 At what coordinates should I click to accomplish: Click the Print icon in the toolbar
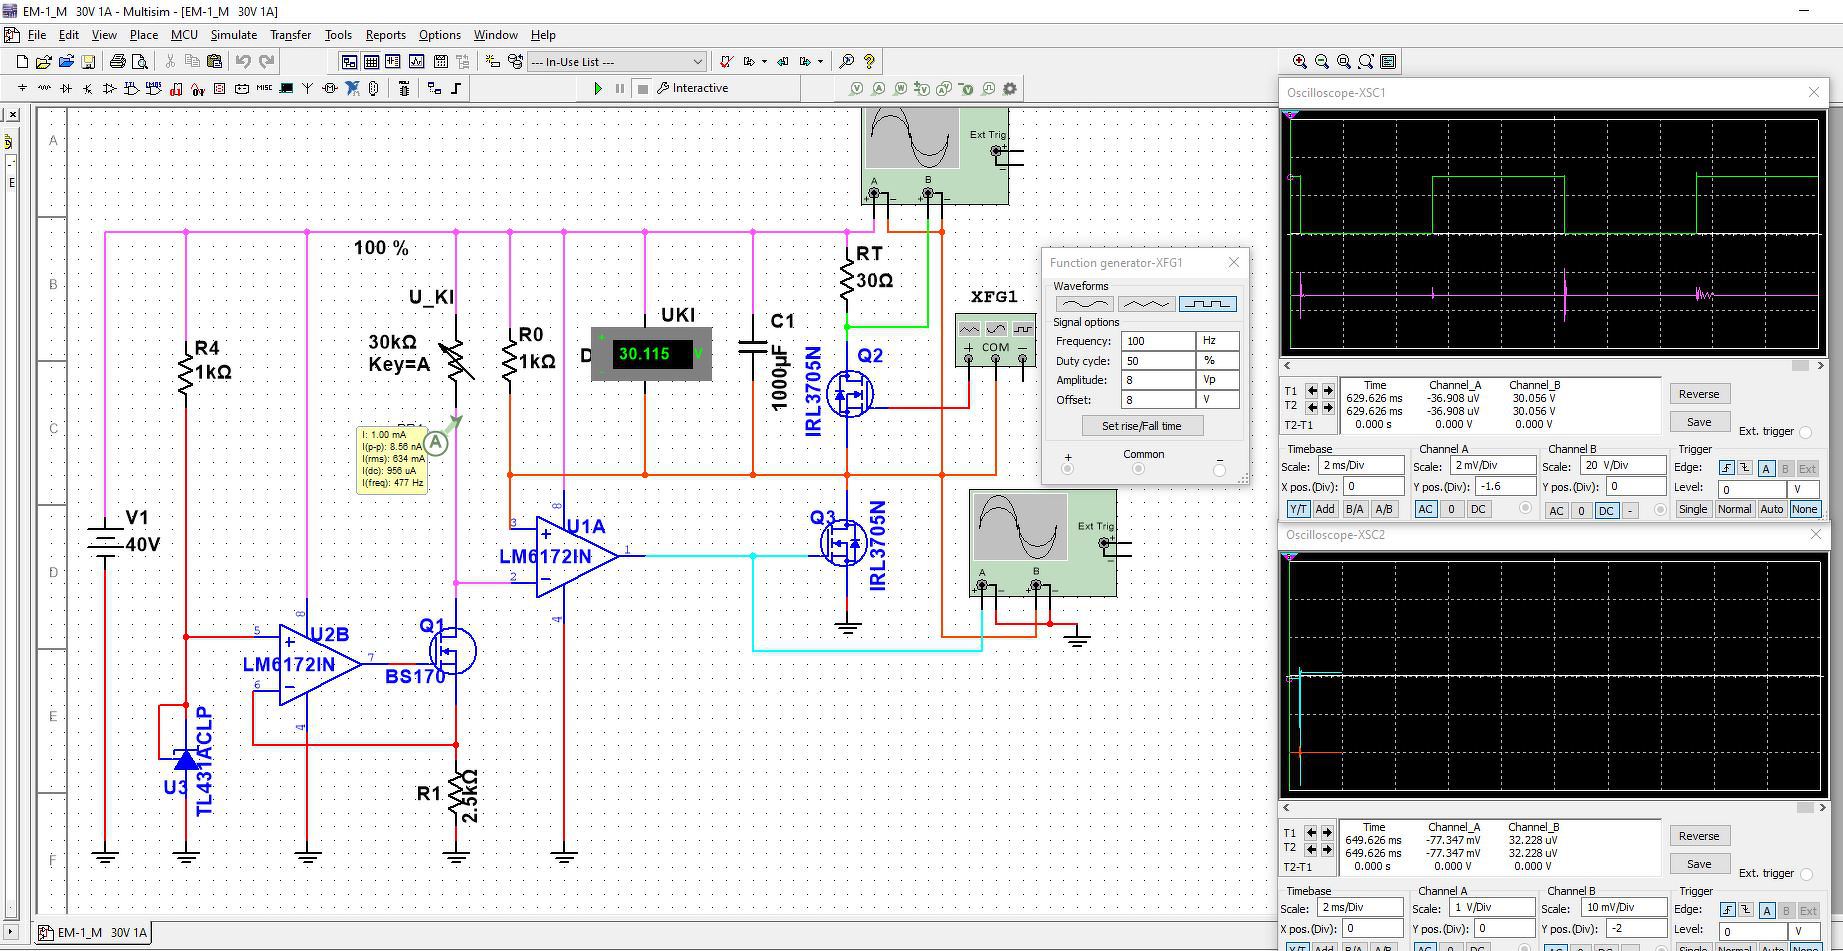[118, 62]
